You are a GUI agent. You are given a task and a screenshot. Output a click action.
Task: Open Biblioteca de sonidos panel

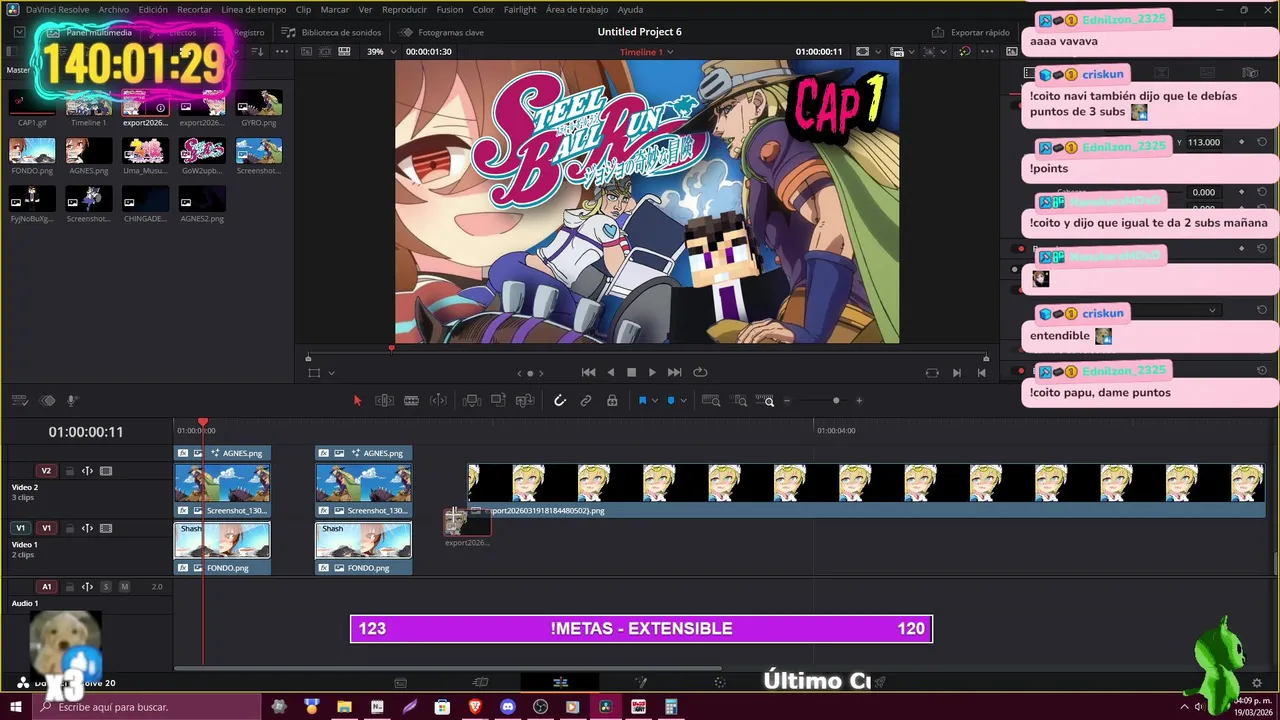tap(332, 32)
